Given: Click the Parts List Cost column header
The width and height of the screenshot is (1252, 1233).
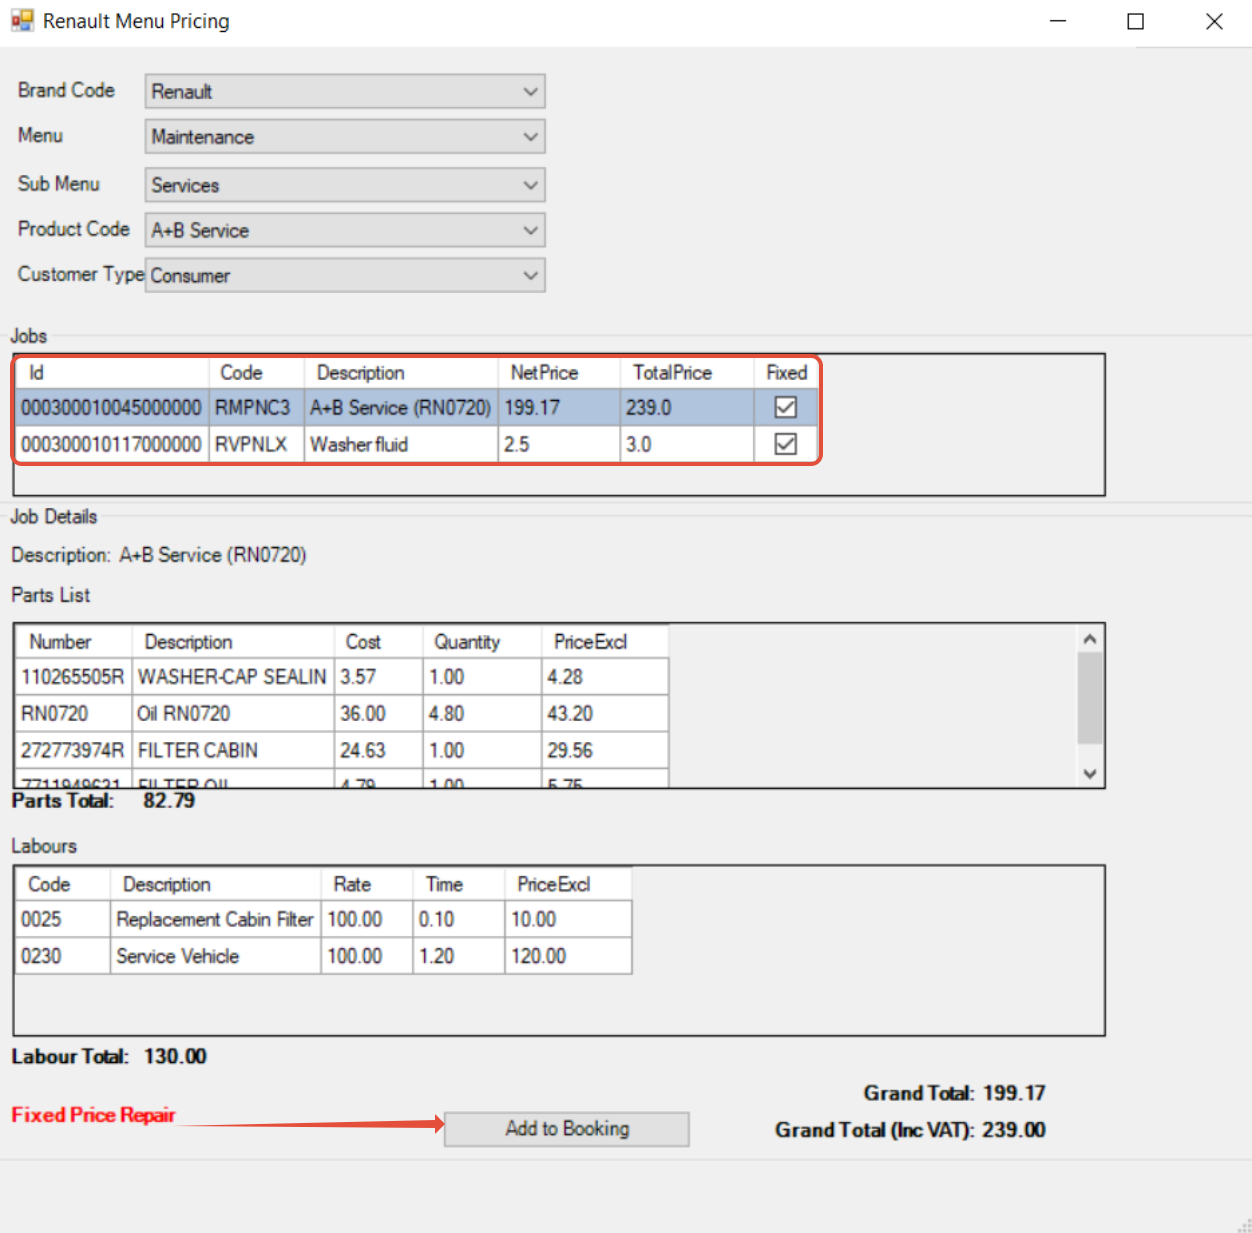Looking at the screenshot, I should tap(378, 642).
